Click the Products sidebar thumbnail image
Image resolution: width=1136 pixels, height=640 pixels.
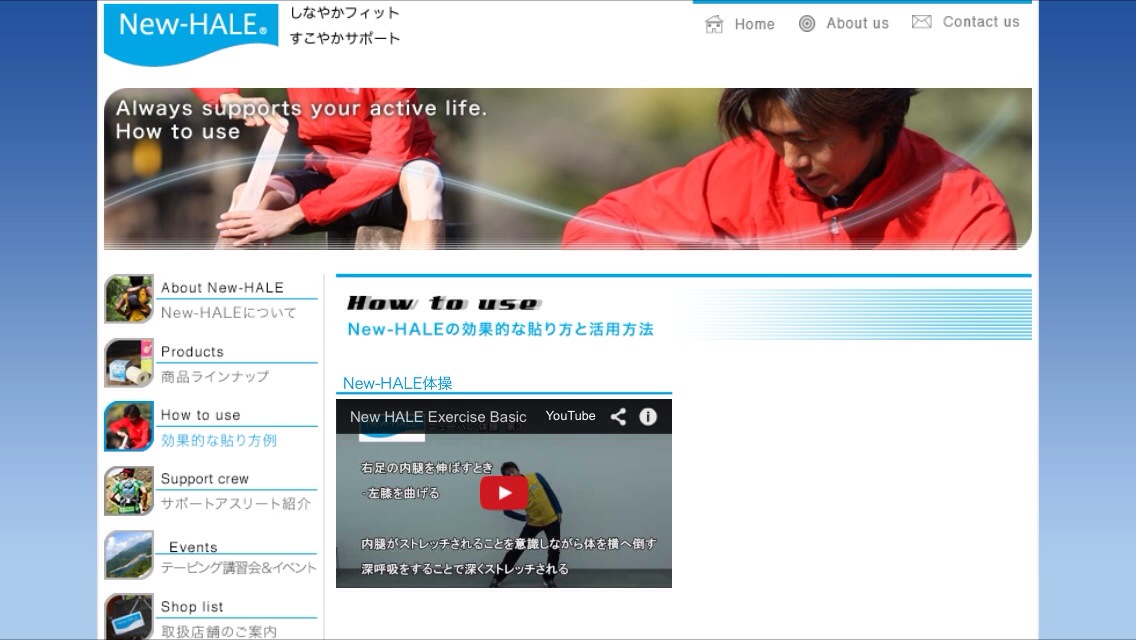[x=129, y=363]
